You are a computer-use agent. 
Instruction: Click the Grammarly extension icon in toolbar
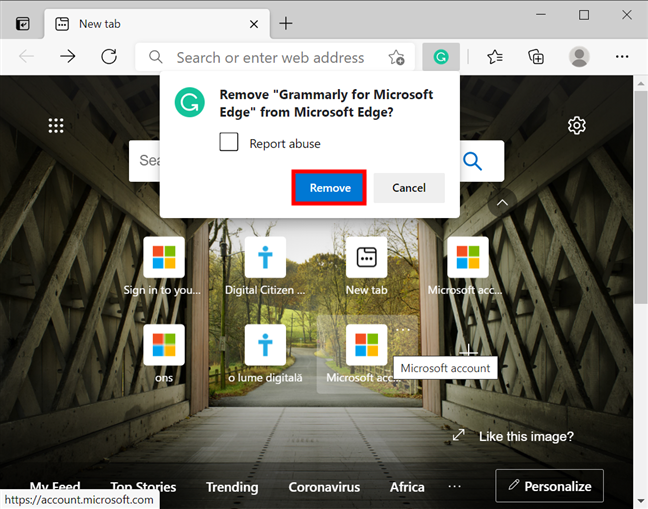pyautogui.click(x=441, y=57)
